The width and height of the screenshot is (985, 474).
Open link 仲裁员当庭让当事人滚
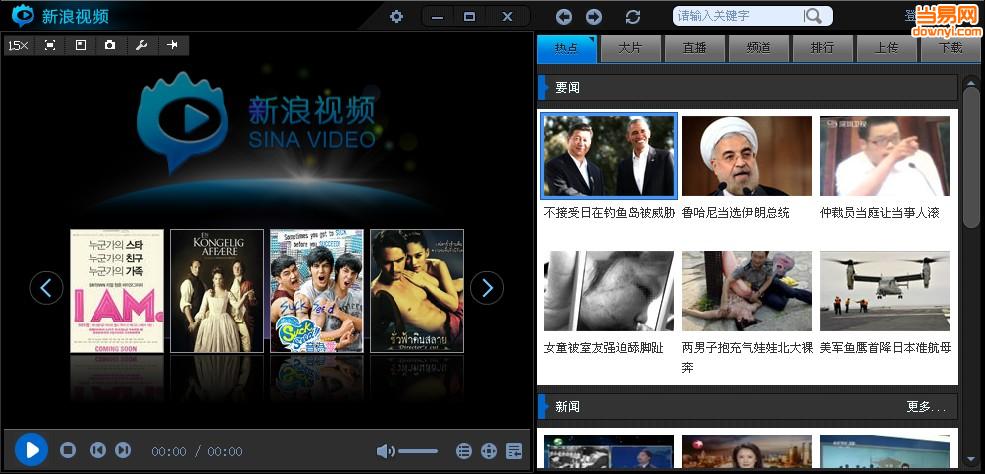(x=879, y=213)
